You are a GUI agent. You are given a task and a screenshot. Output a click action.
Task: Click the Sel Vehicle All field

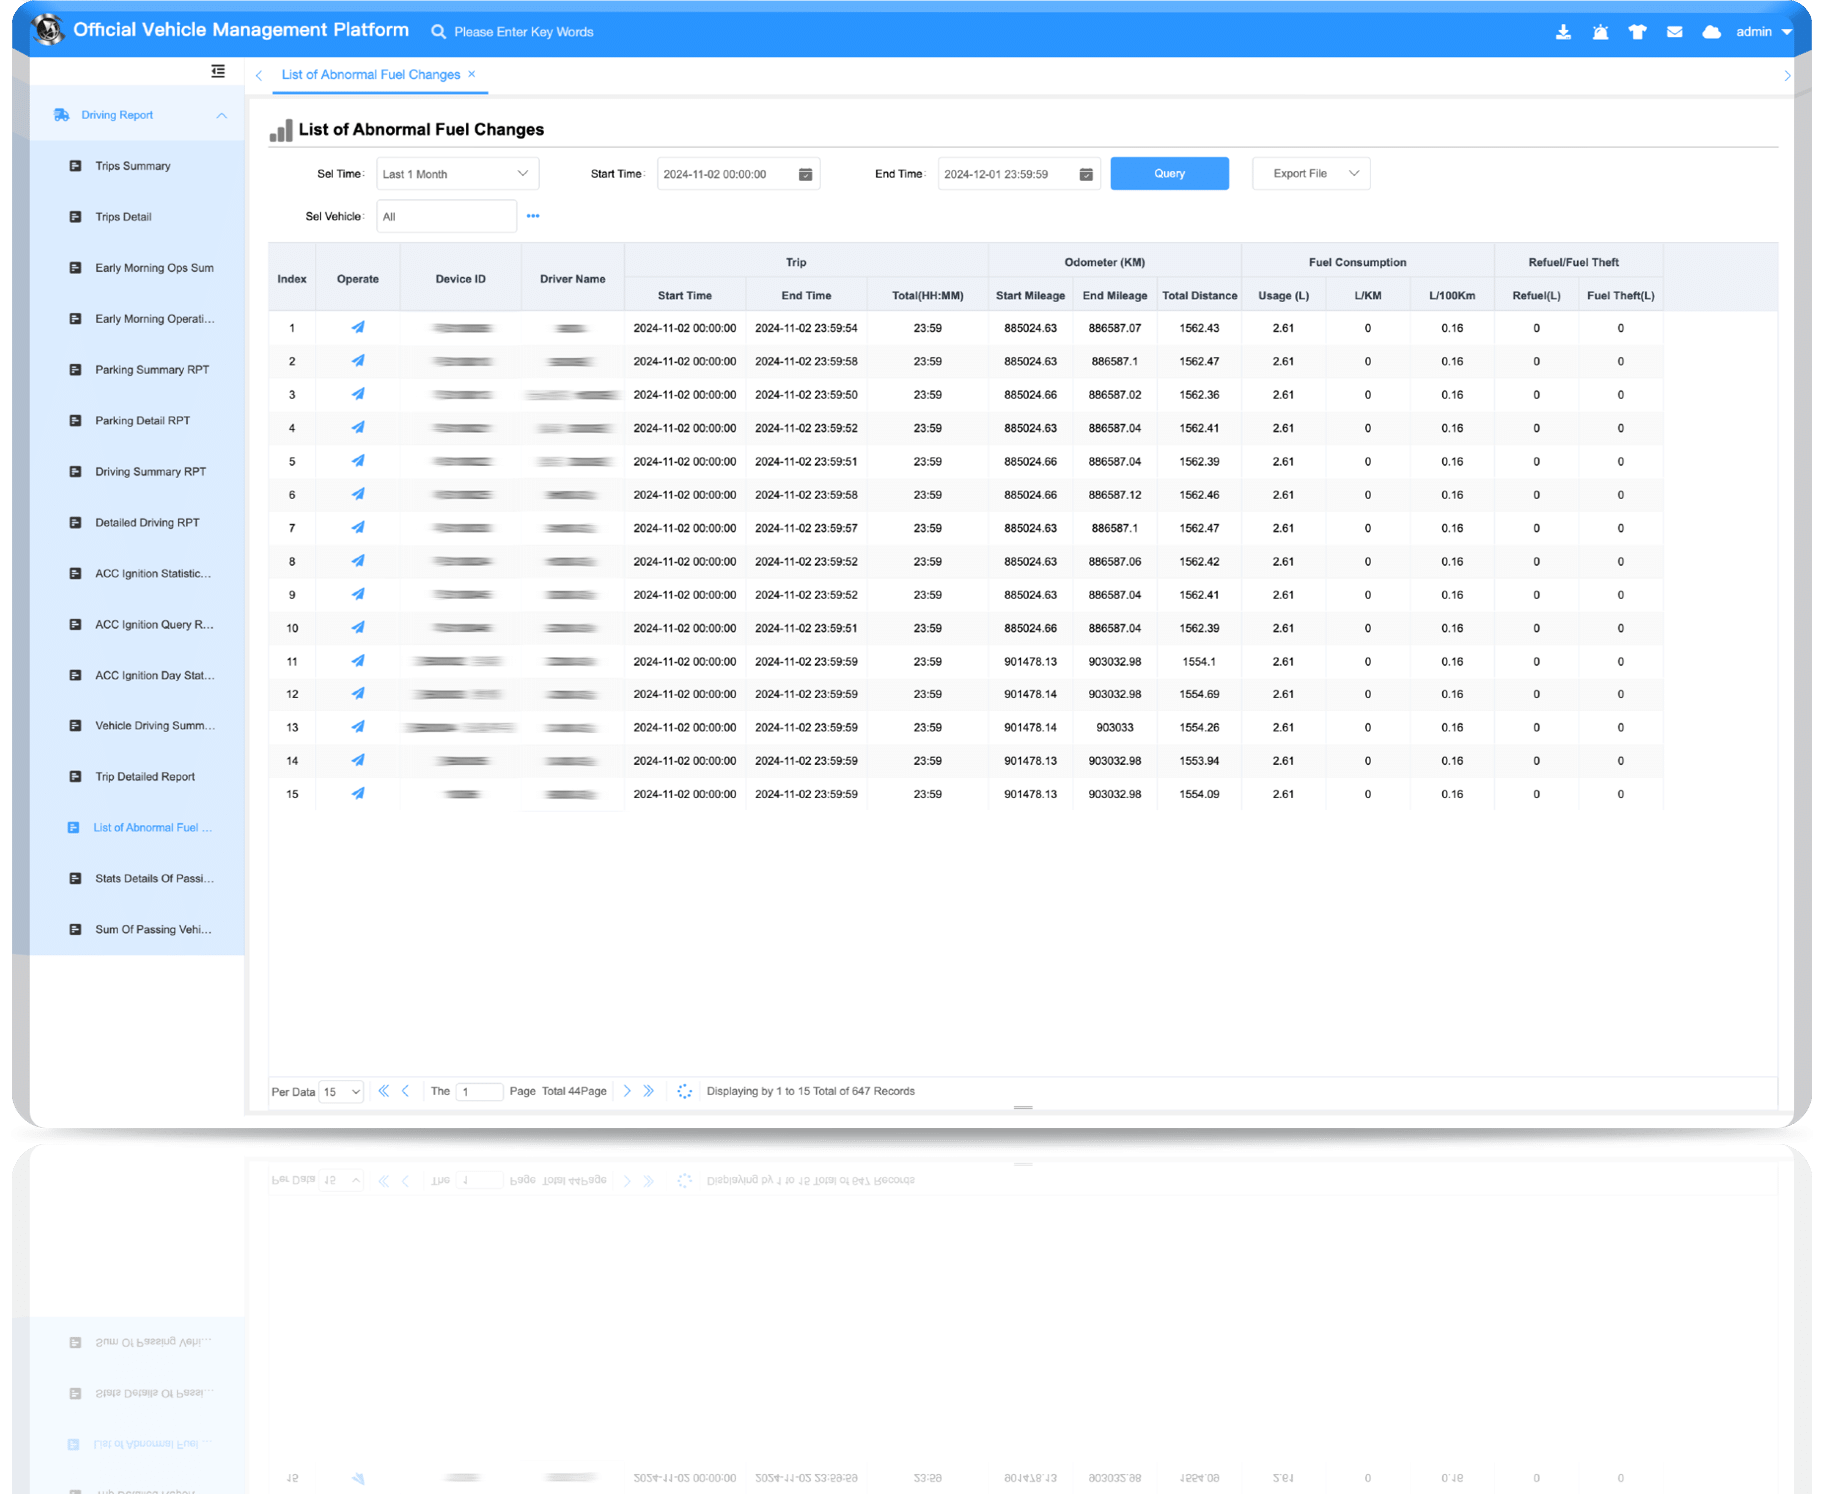coord(446,217)
